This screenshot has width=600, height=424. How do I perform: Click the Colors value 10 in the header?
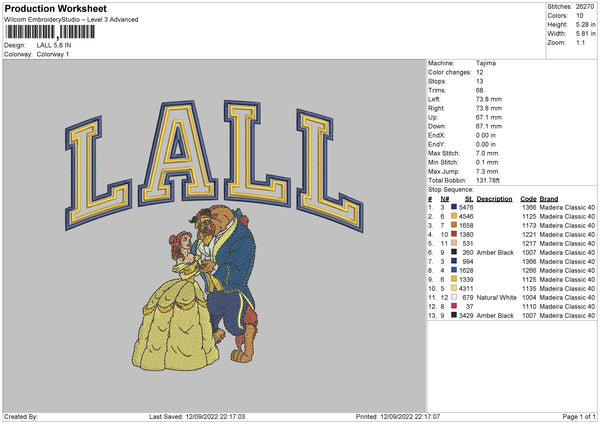[579, 16]
